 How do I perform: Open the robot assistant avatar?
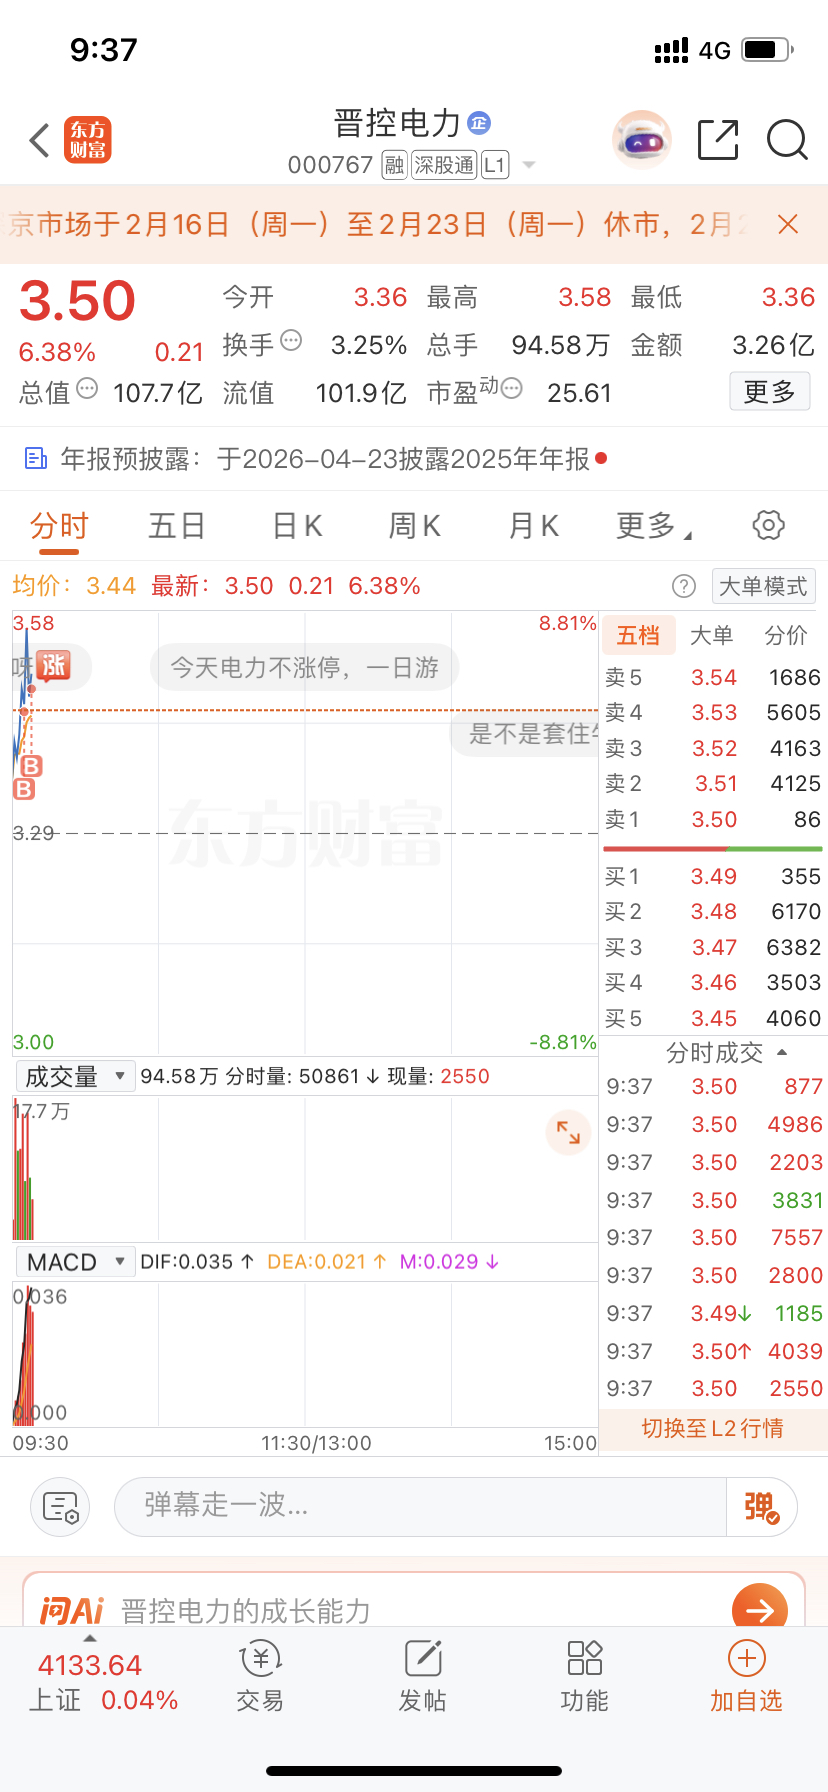[x=641, y=140]
